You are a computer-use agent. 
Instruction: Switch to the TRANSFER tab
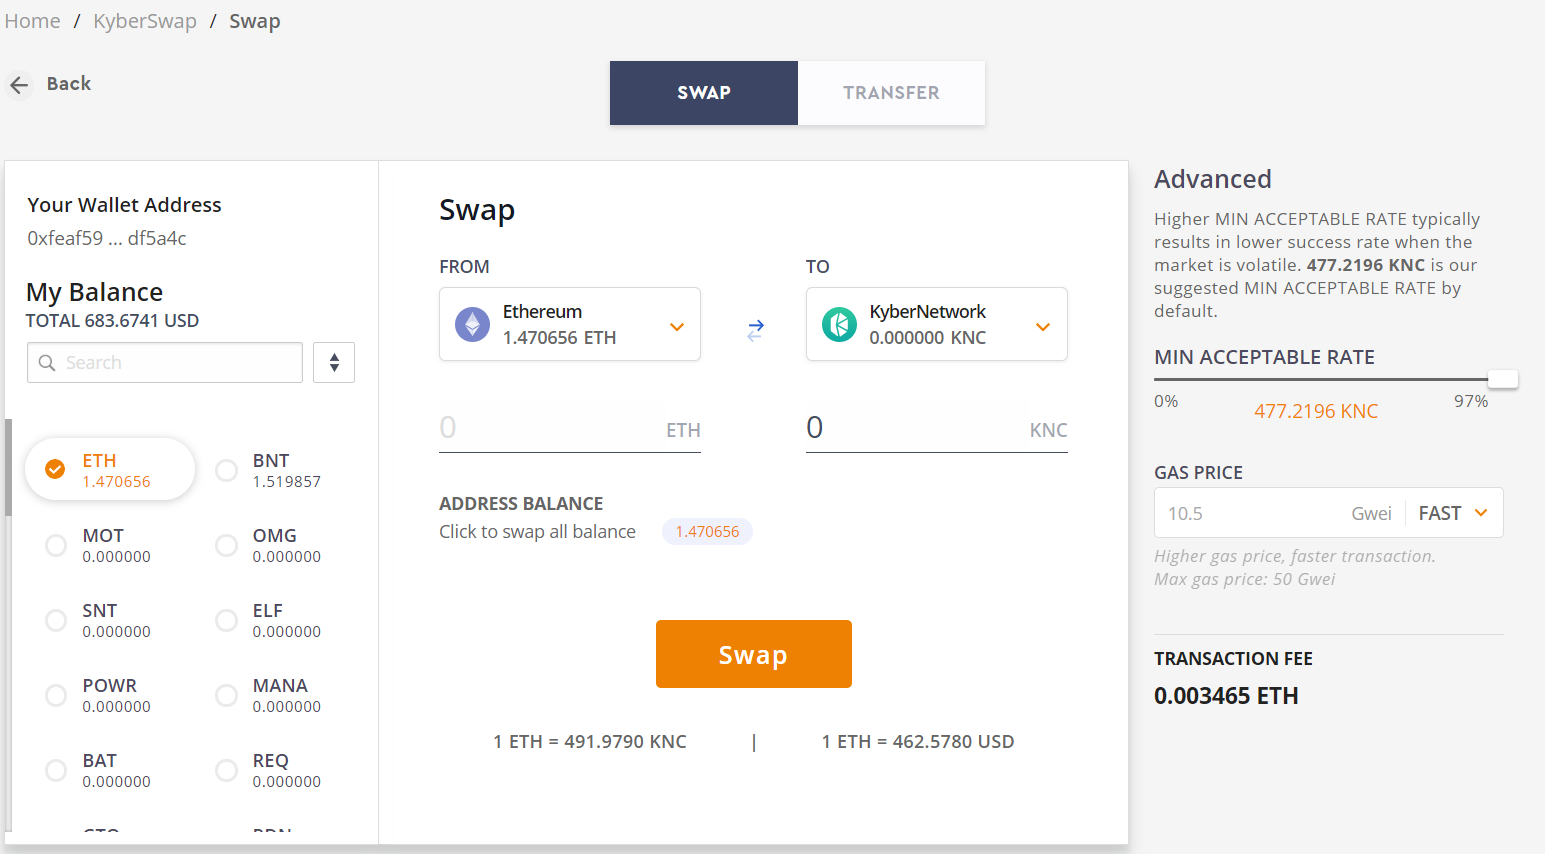(891, 93)
